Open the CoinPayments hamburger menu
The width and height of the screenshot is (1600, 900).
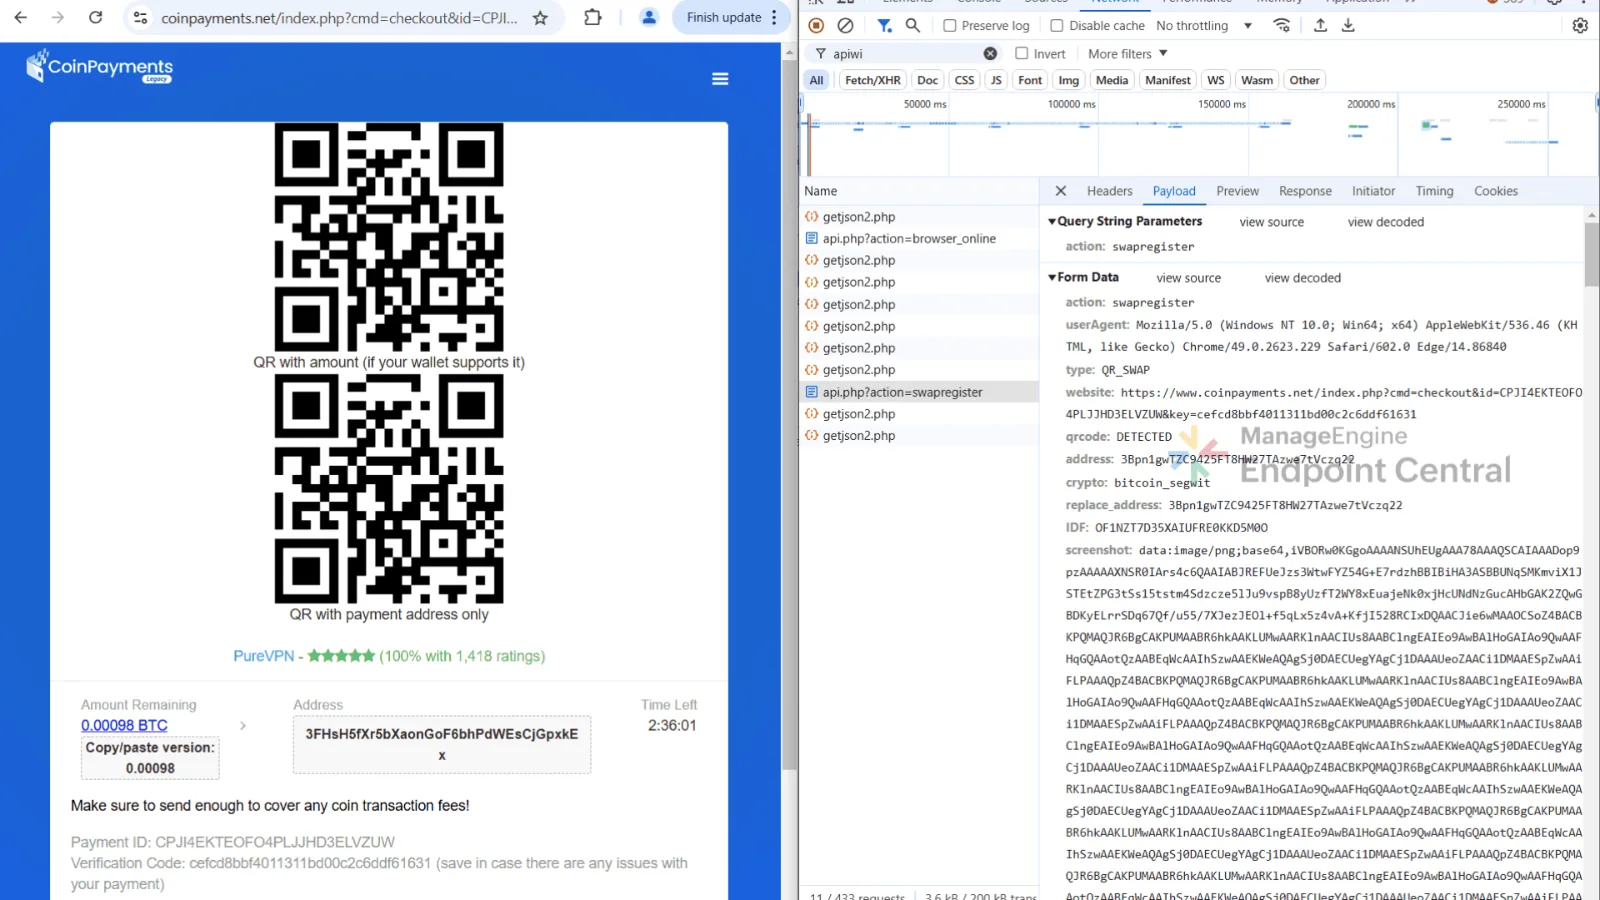(x=720, y=79)
